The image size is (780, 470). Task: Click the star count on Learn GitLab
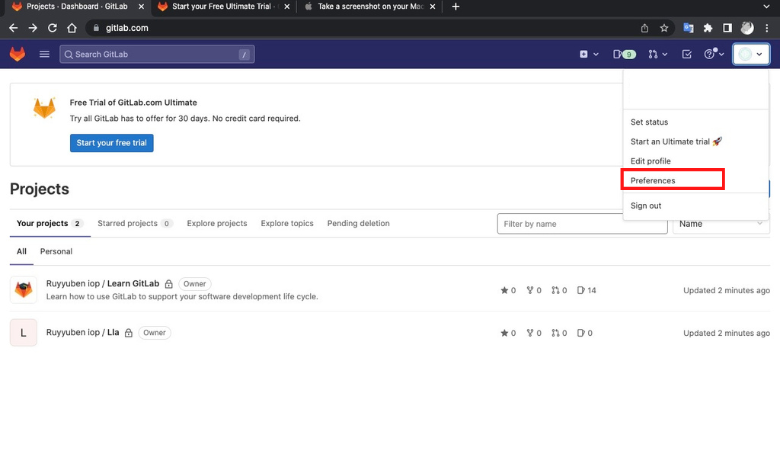[x=508, y=290]
